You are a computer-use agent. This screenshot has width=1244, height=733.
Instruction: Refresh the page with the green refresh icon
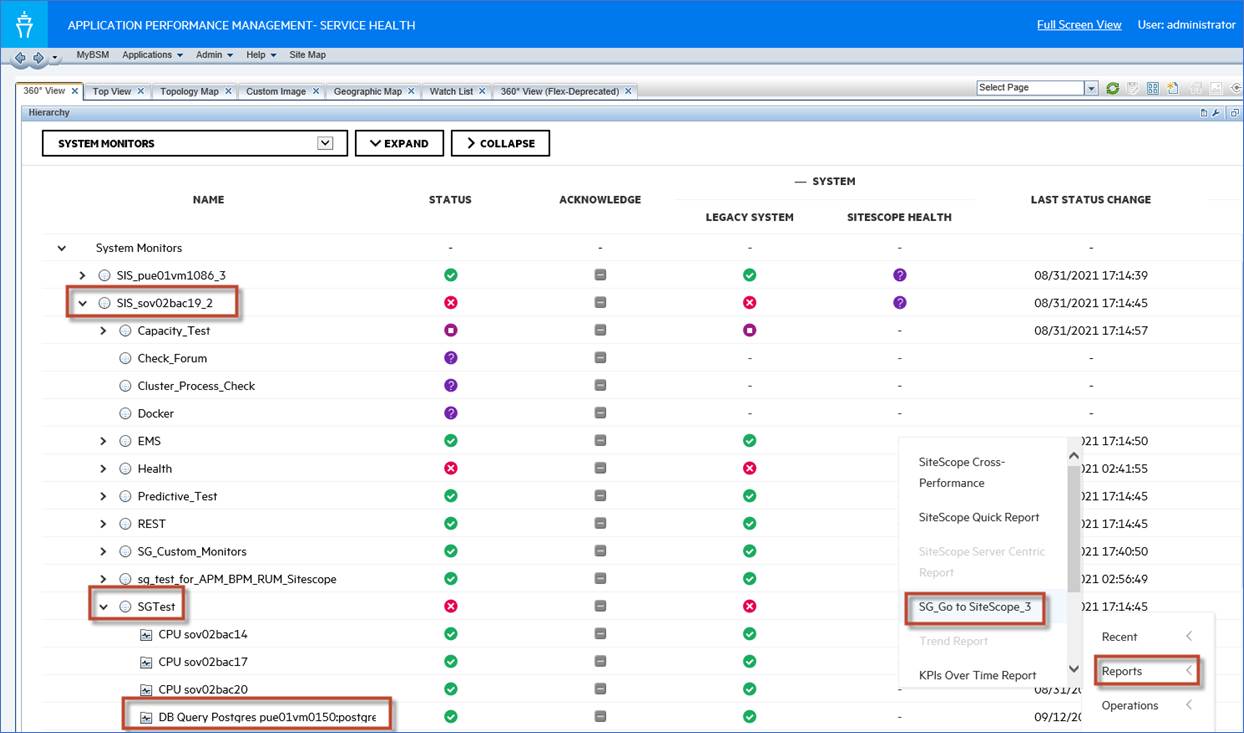(1112, 88)
